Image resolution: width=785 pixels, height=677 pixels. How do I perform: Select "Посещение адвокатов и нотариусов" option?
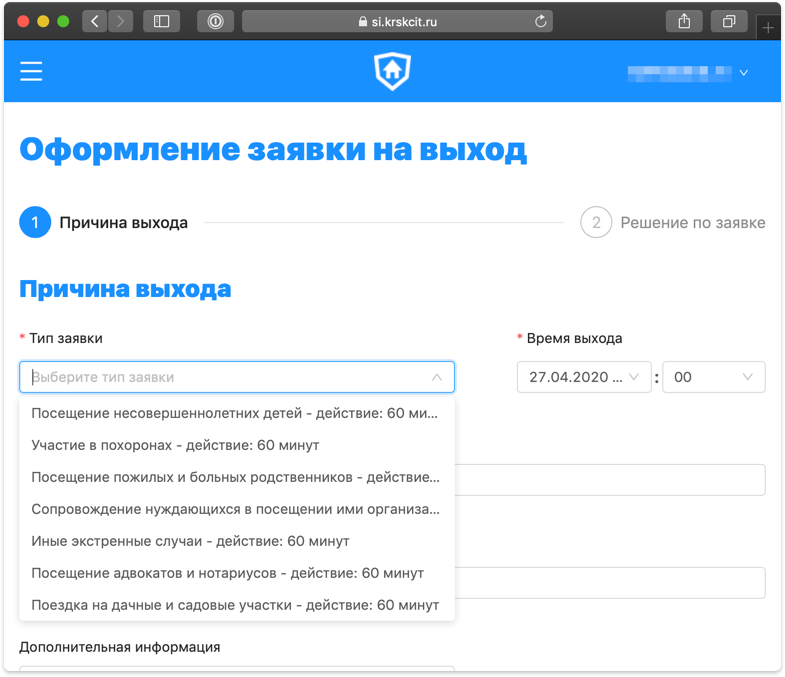(227, 573)
